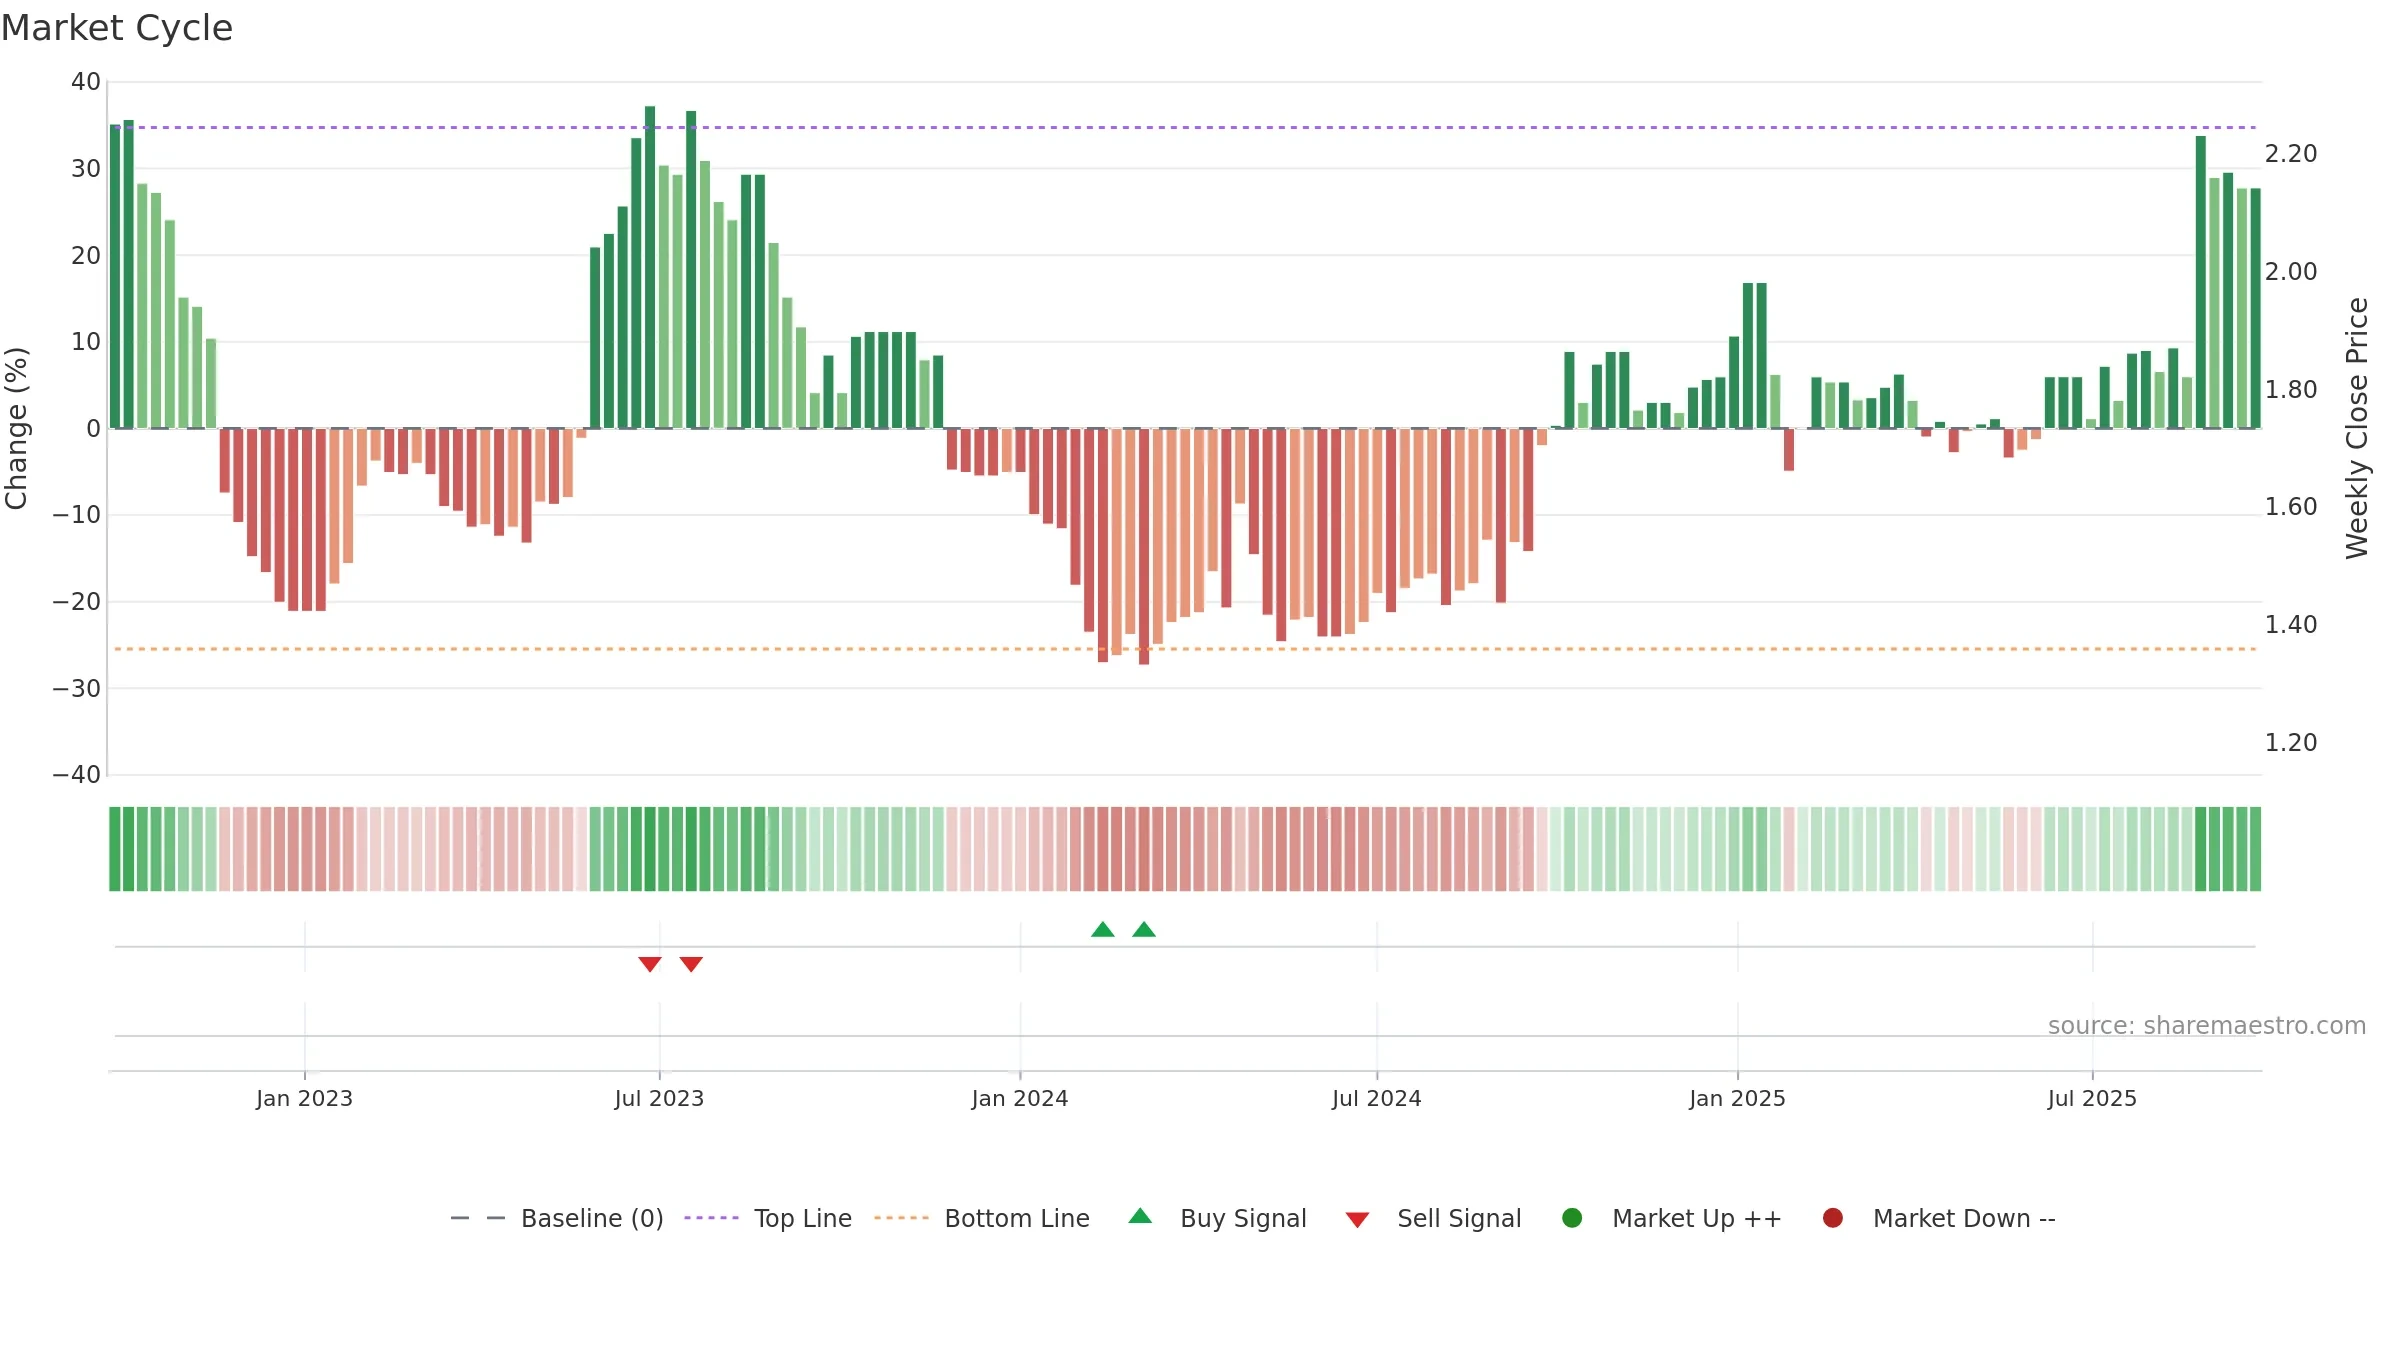Click the purple dotted Top Line legend swatch

coord(711,1218)
